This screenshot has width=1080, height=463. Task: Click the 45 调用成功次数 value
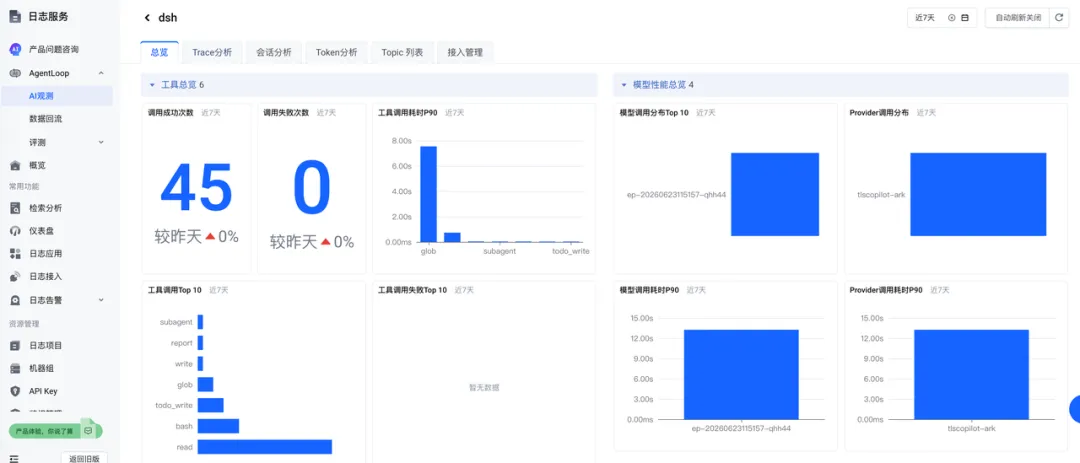tap(196, 187)
